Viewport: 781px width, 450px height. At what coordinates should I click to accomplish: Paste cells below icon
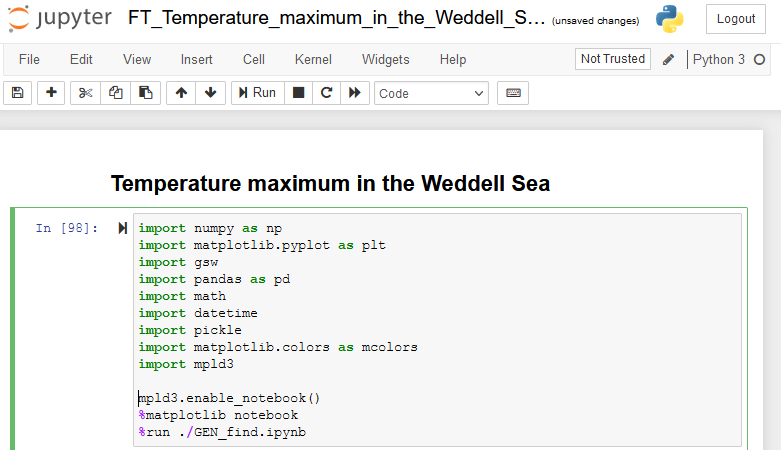pyautogui.click(x=145, y=93)
